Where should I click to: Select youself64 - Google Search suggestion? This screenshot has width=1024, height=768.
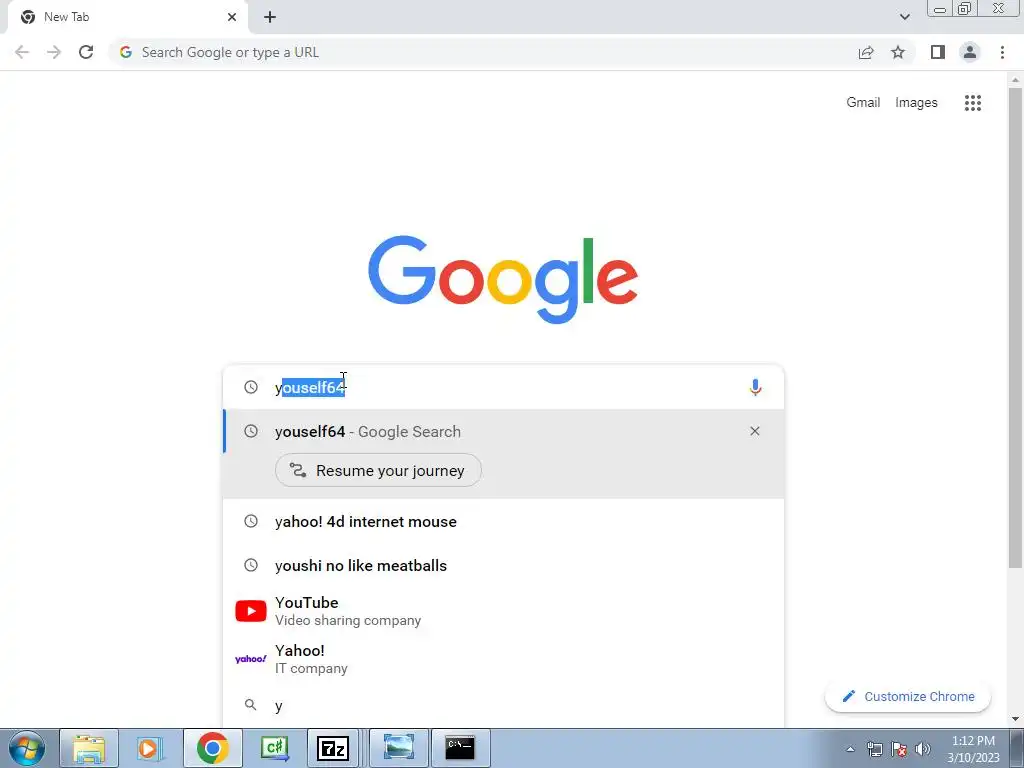click(504, 431)
